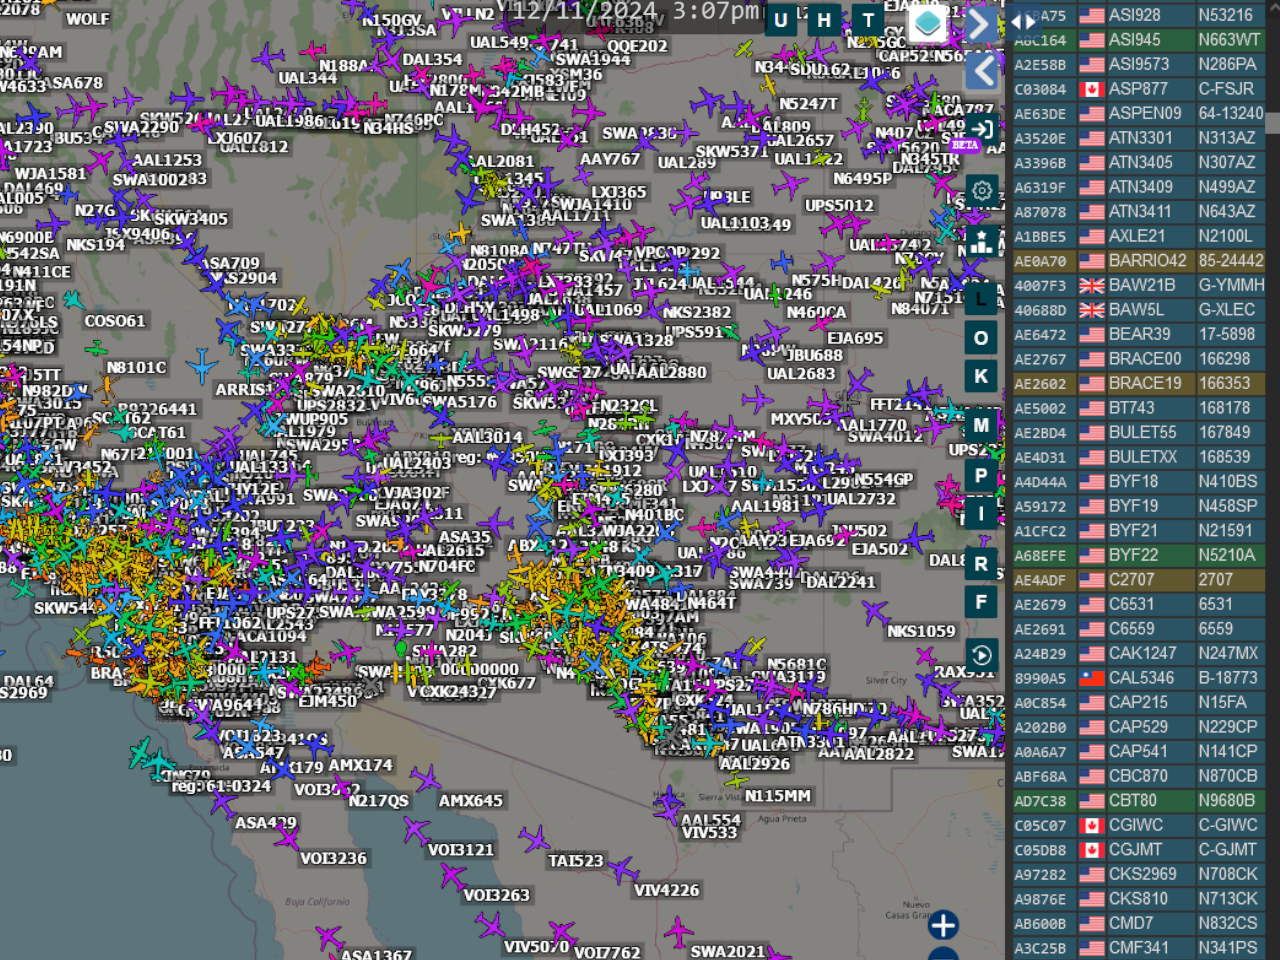Select the CMF341 row at list bottom

(x=1139, y=948)
